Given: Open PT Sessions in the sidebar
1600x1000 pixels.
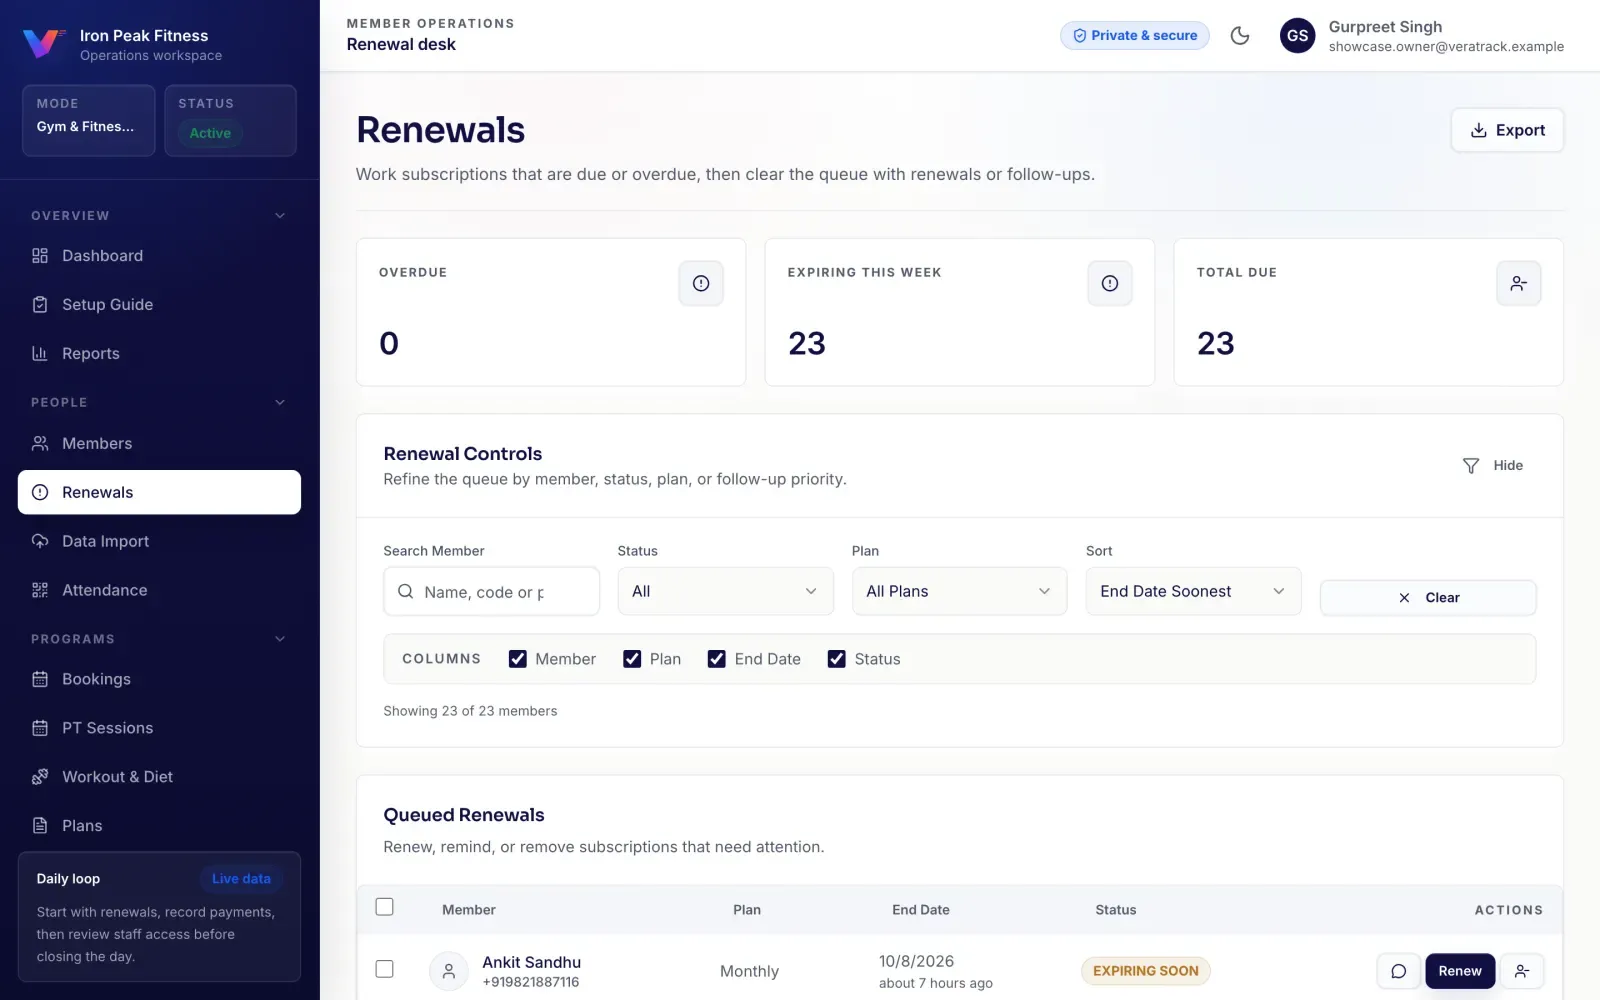Looking at the screenshot, I should pyautogui.click(x=159, y=728).
